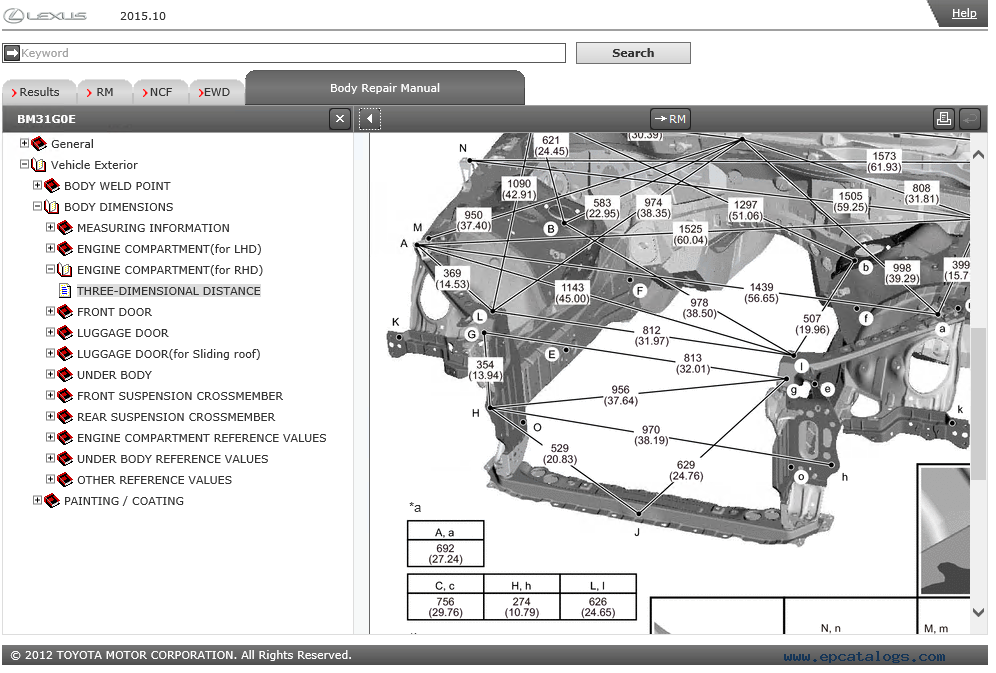The image size is (996, 673).
Task: Click the General book icon
Action: tap(39, 143)
